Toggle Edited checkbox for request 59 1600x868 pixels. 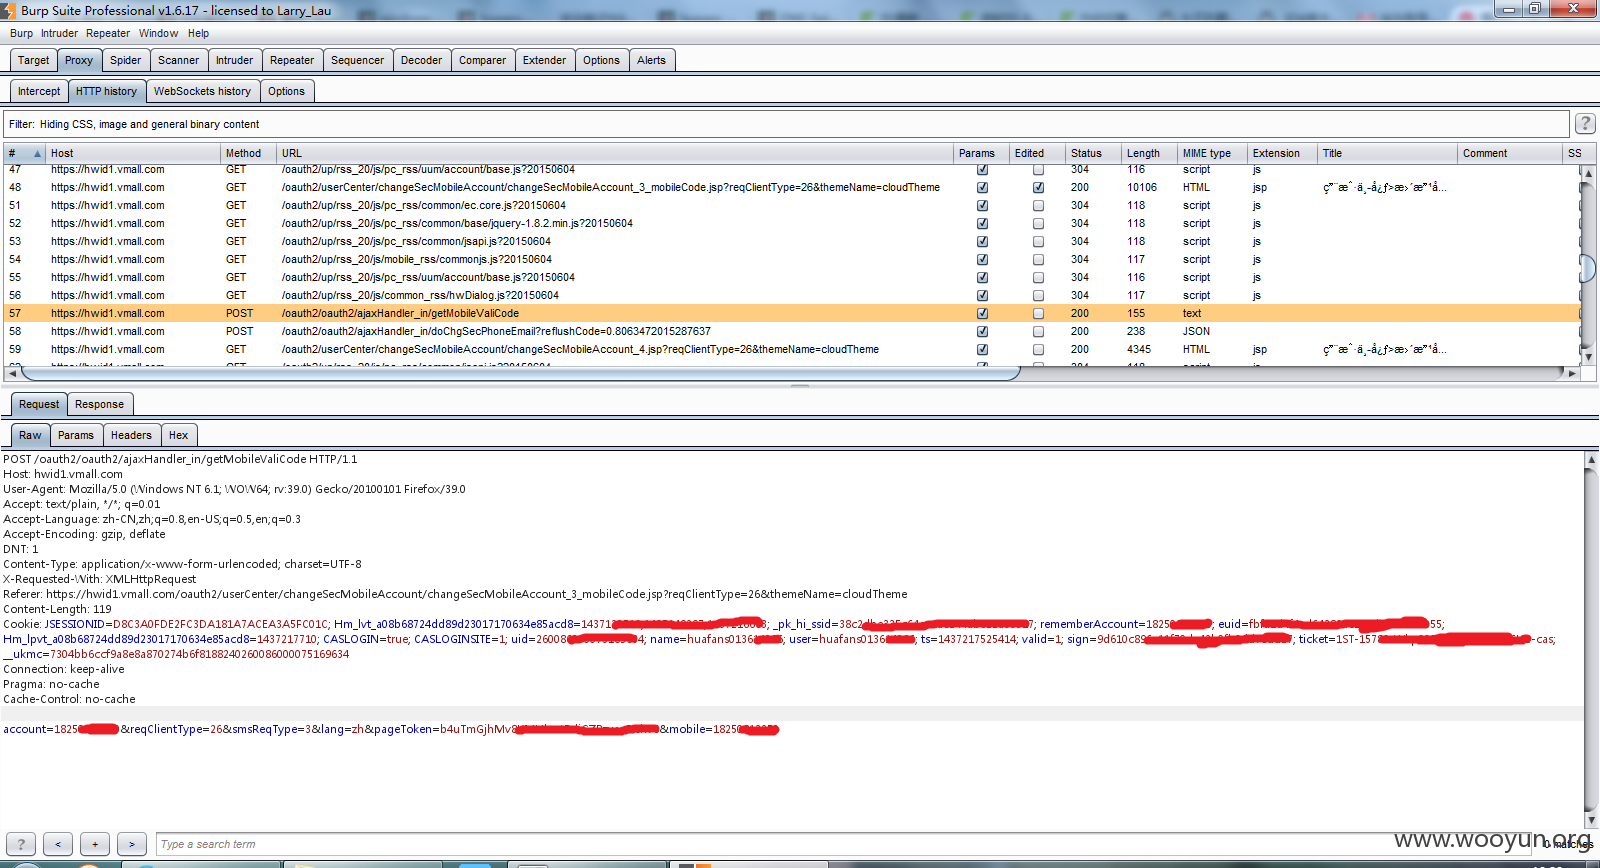click(1038, 349)
